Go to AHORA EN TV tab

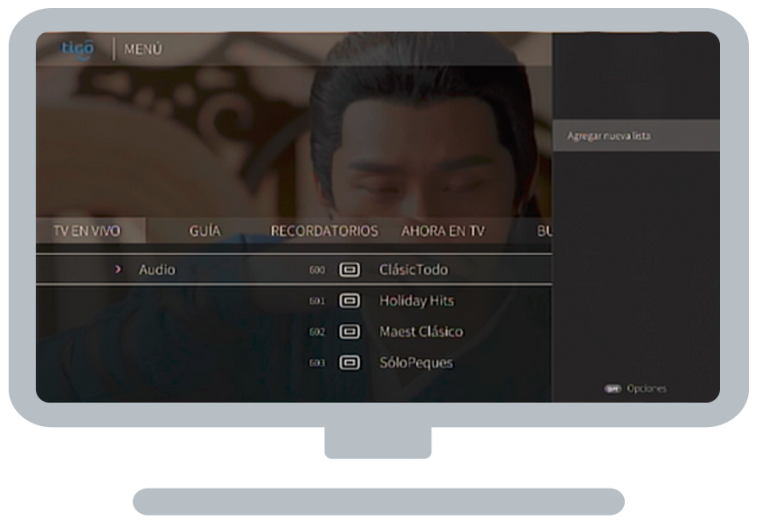click(442, 231)
